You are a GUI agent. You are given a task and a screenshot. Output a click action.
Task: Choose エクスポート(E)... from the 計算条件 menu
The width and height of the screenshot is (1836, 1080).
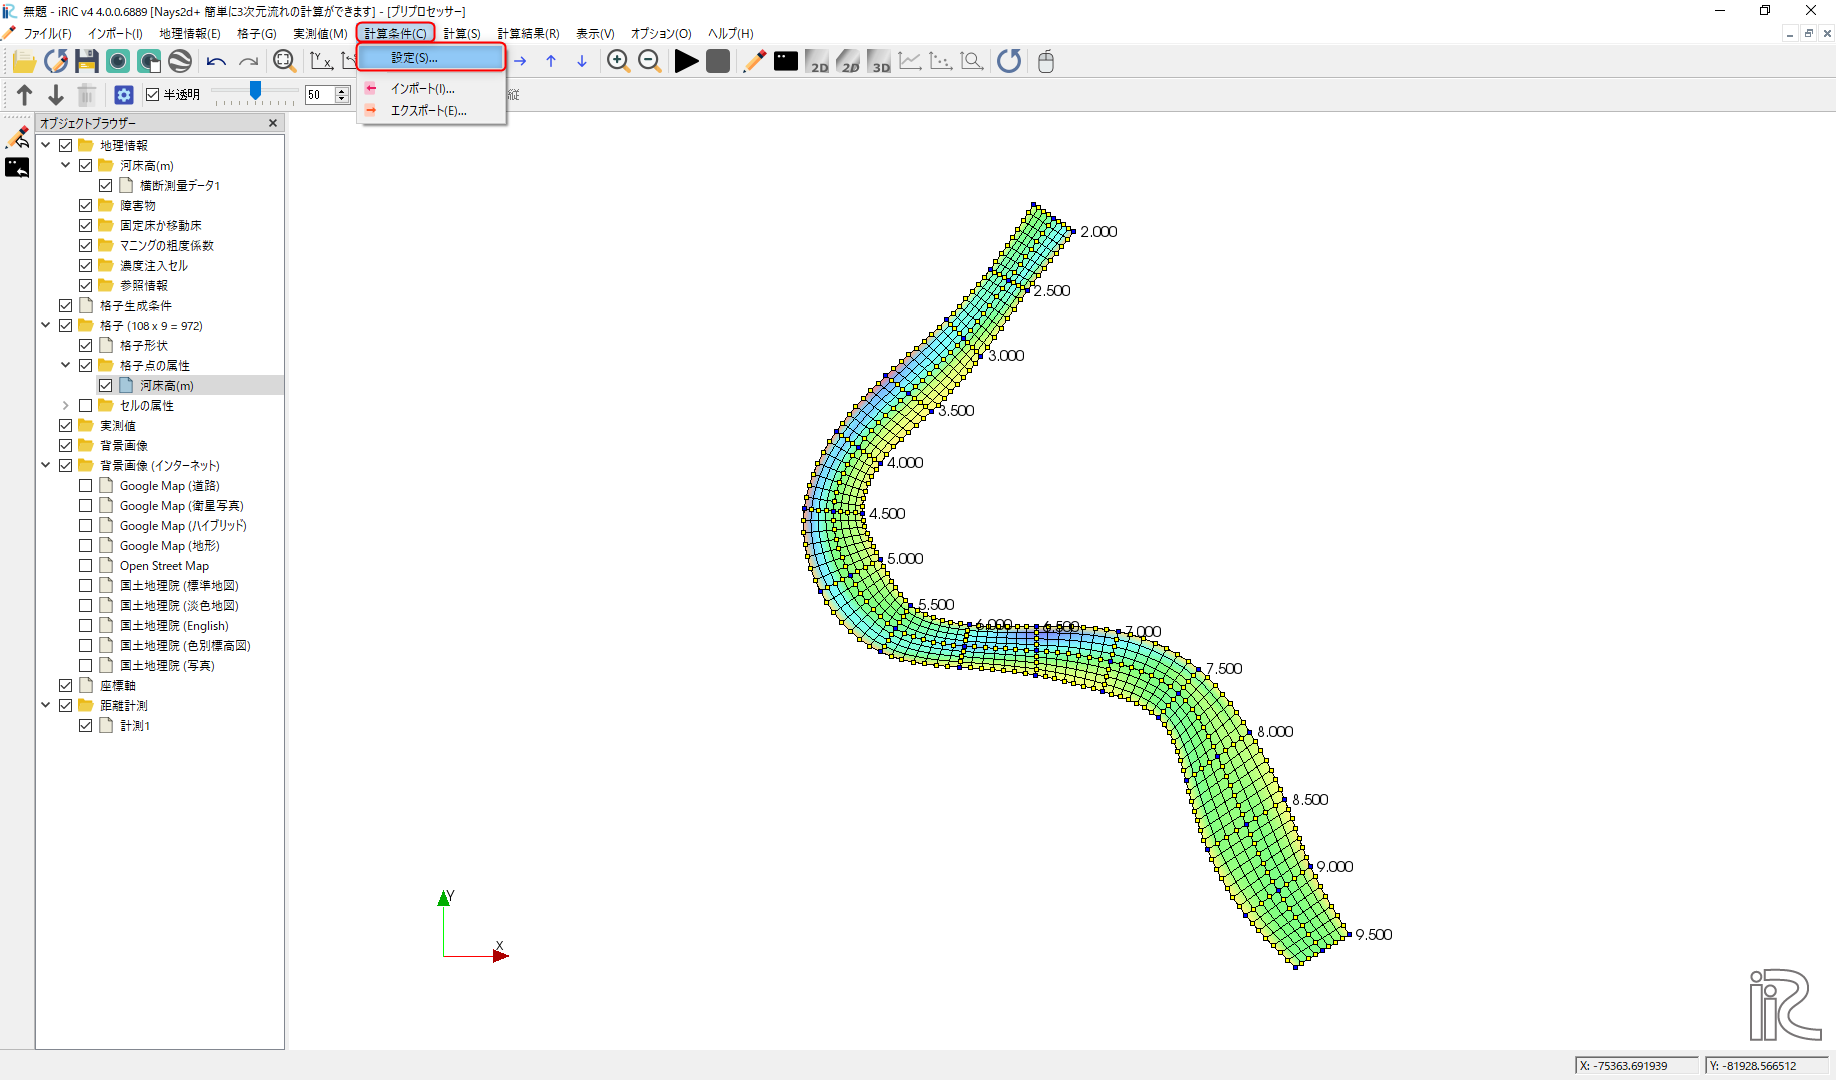(x=432, y=111)
